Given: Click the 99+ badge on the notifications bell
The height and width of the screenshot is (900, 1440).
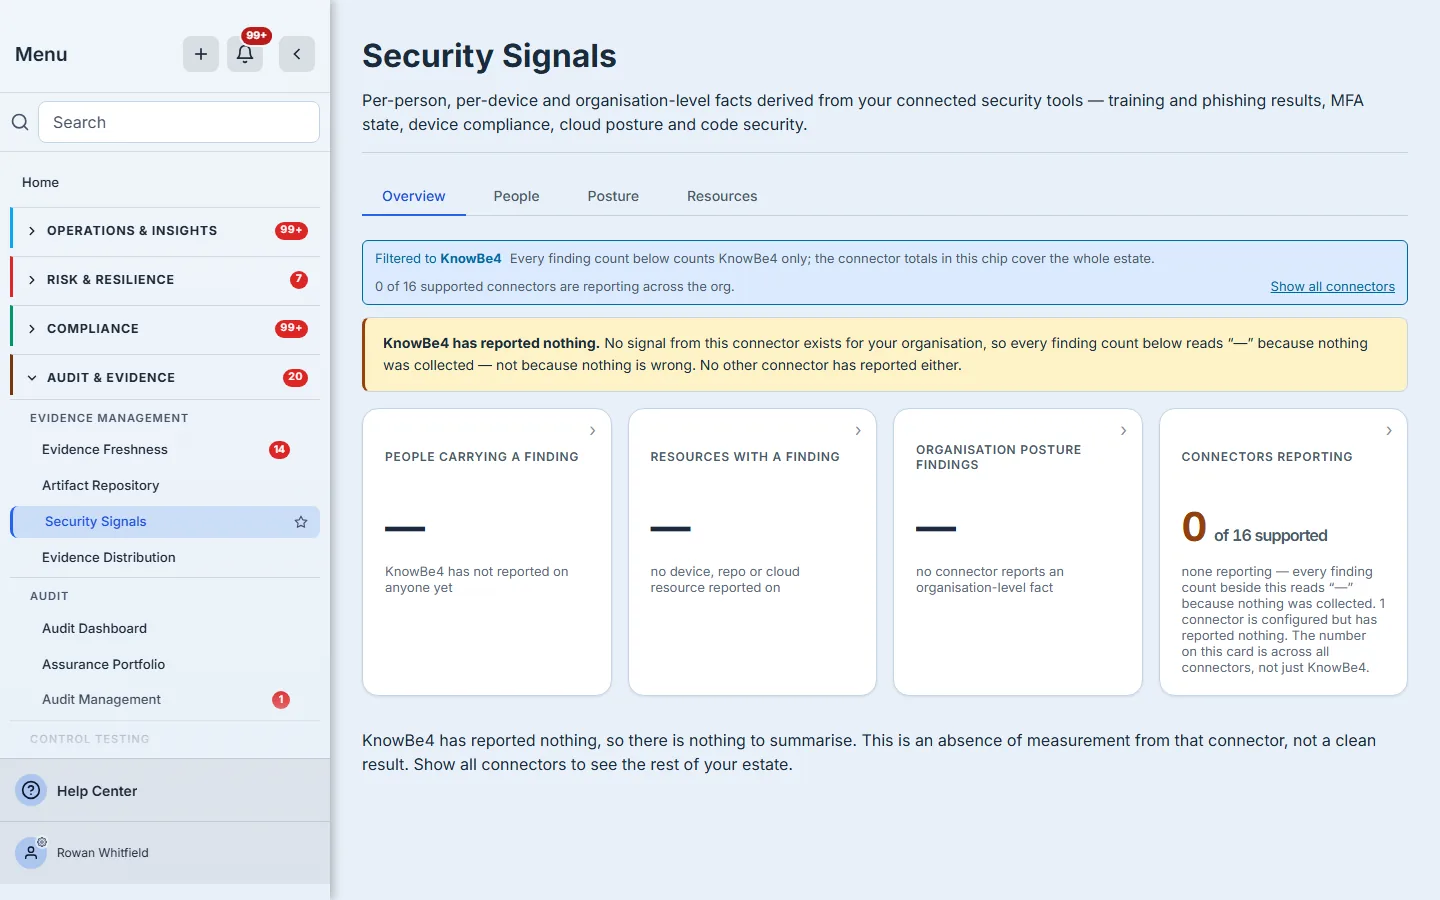Looking at the screenshot, I should 257,36.
